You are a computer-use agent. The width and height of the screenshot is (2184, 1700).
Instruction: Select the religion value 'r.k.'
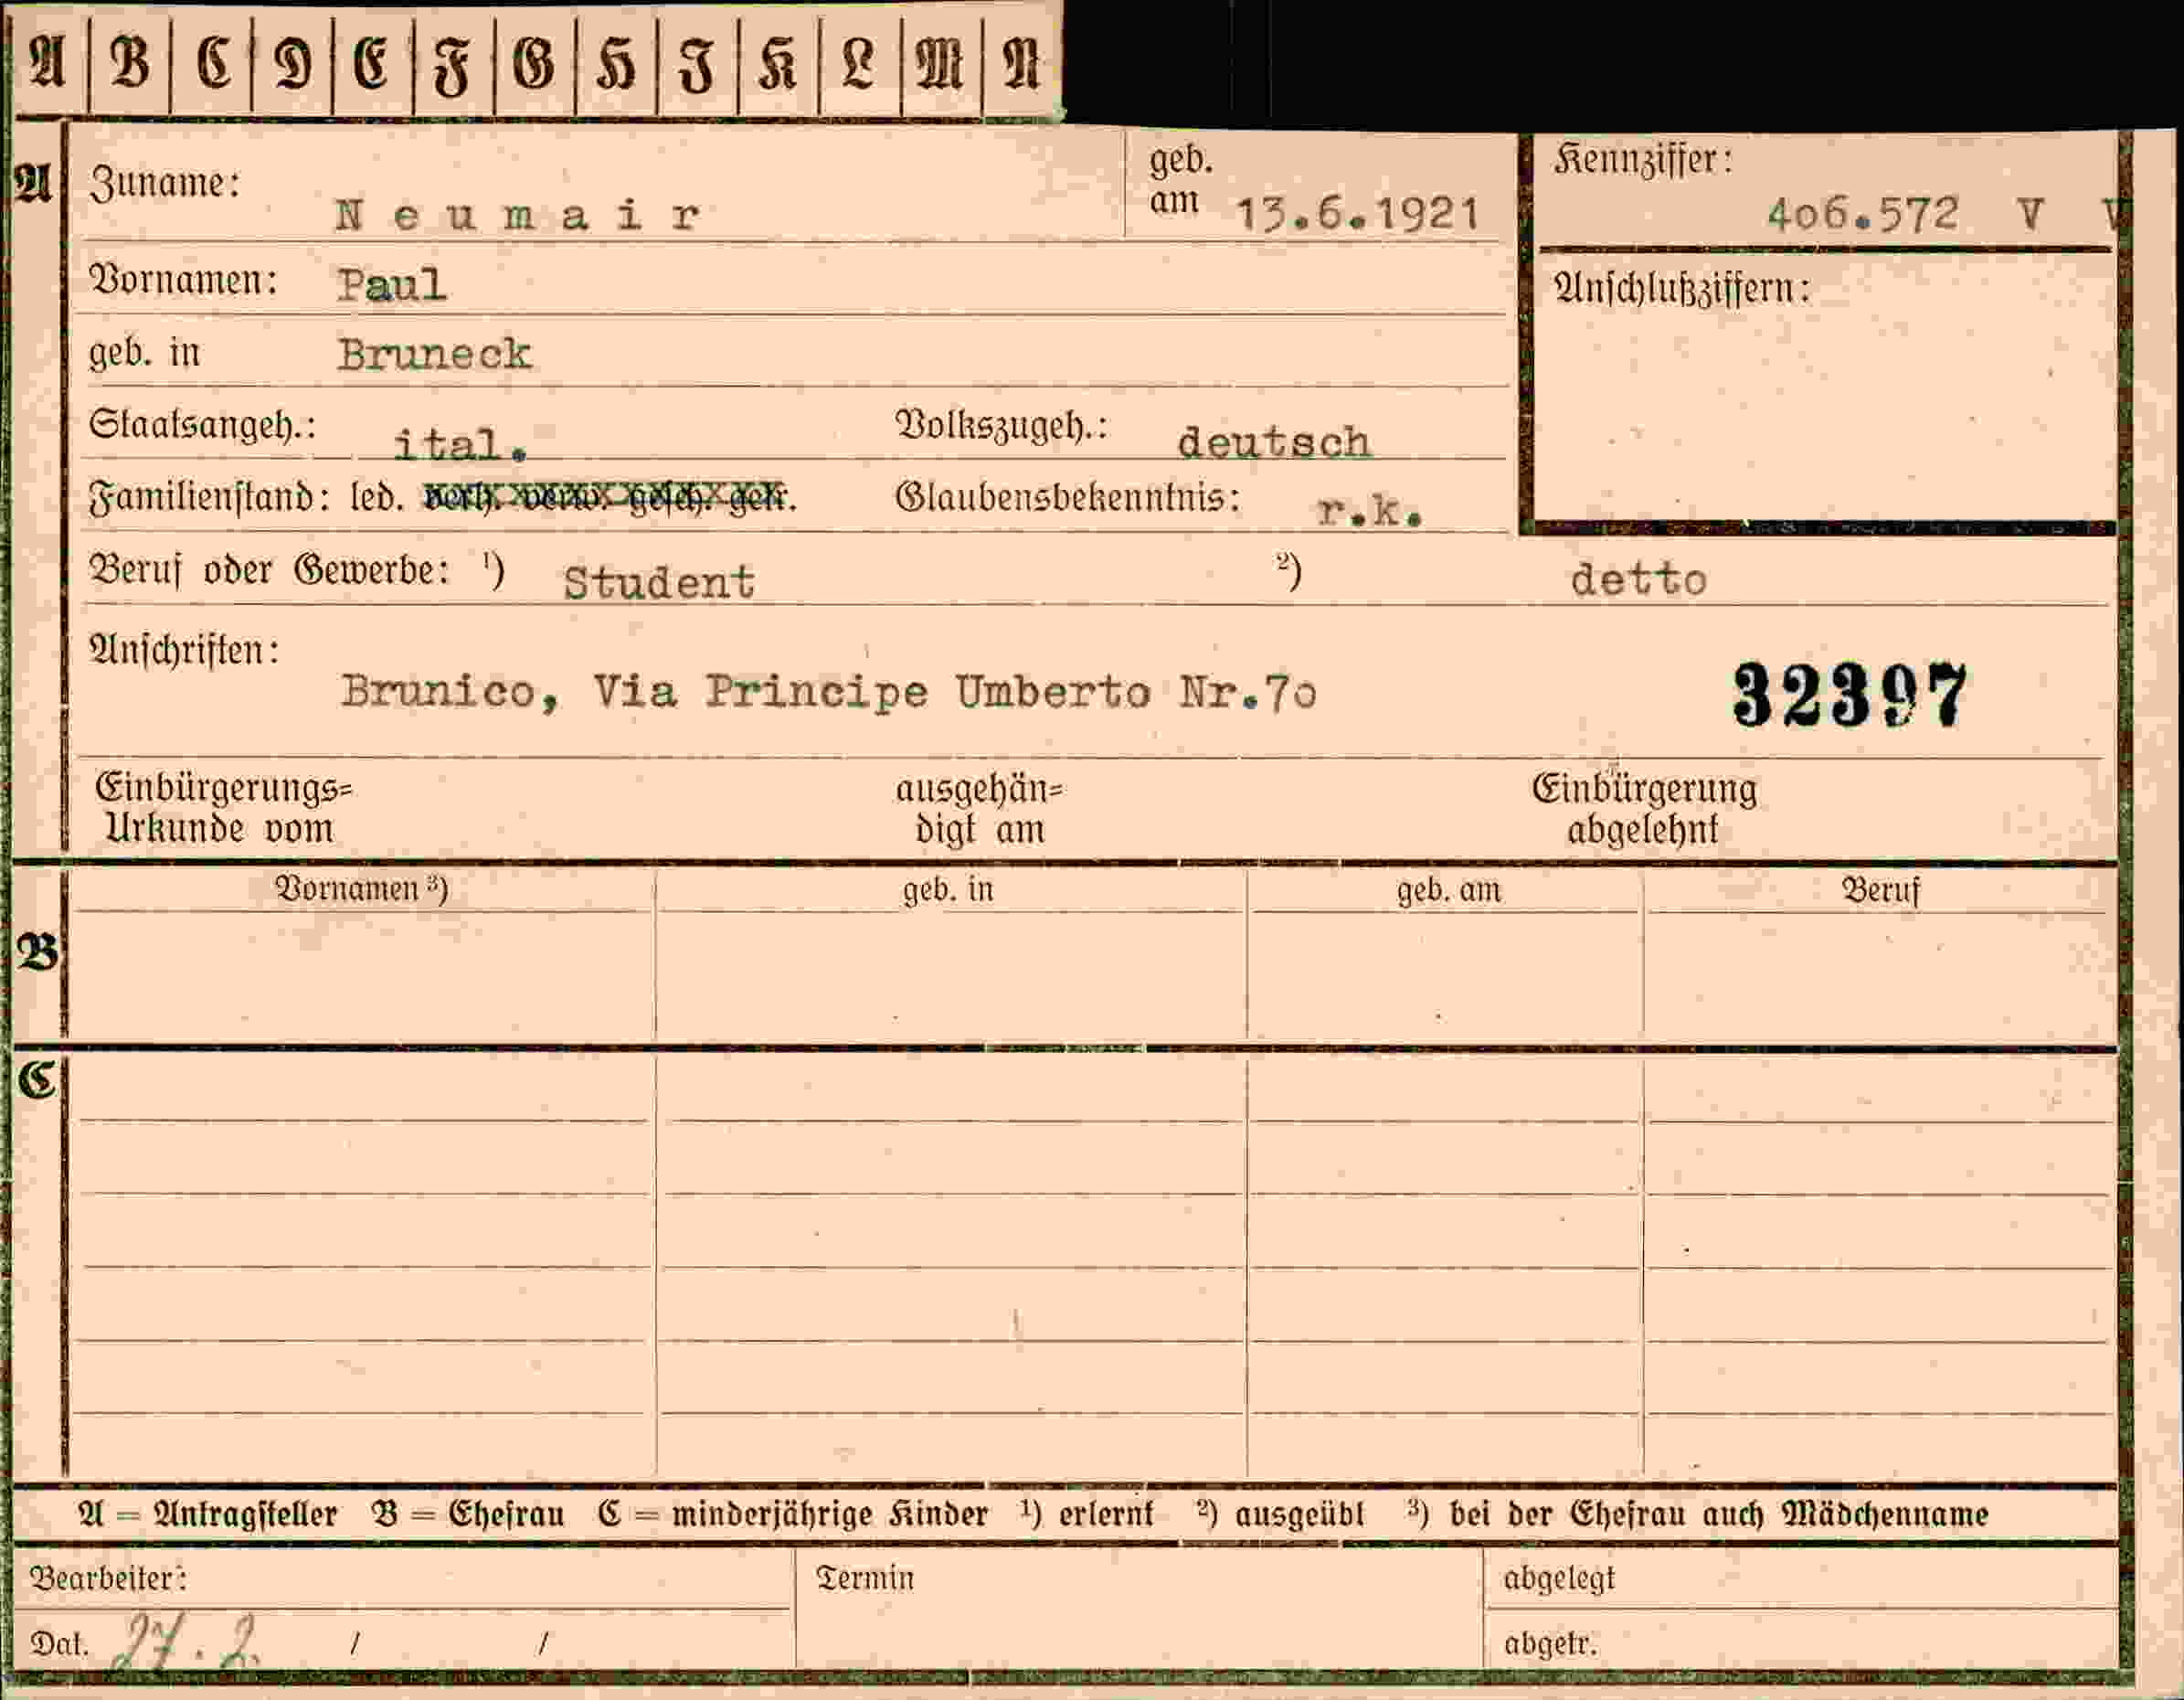click(x=1370, y=511)
